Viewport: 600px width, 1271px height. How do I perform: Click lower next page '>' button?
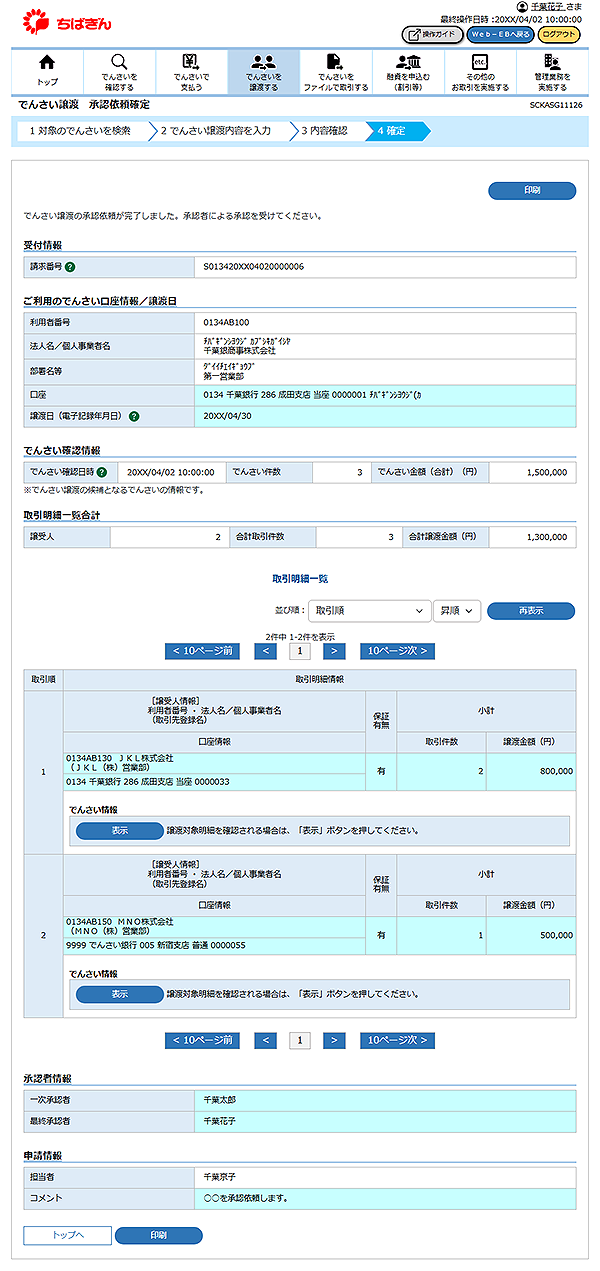[335, 1040]
